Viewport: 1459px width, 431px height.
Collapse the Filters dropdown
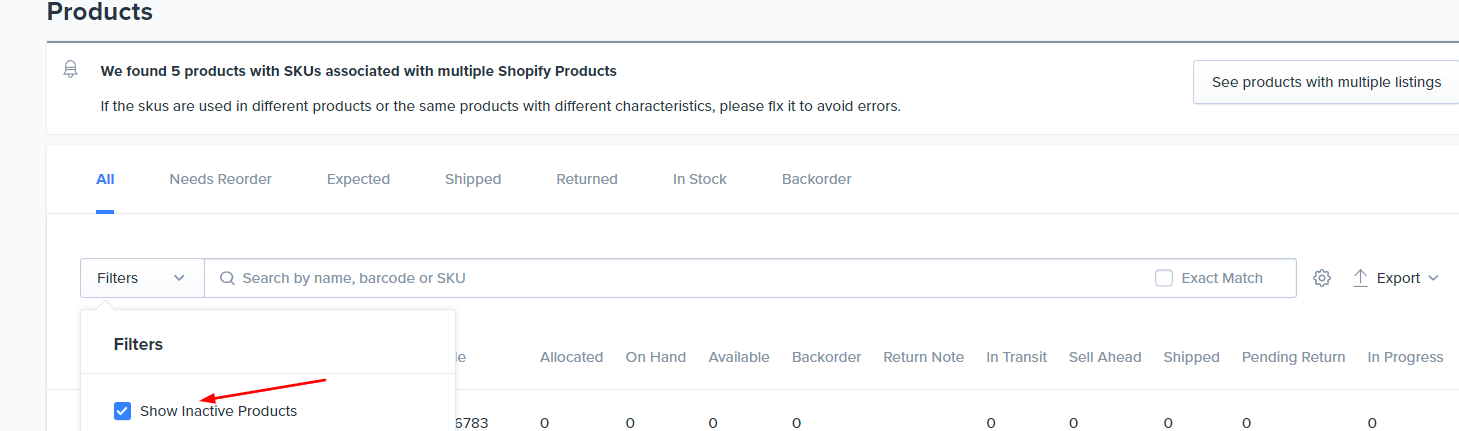click(x=142, y=278)
